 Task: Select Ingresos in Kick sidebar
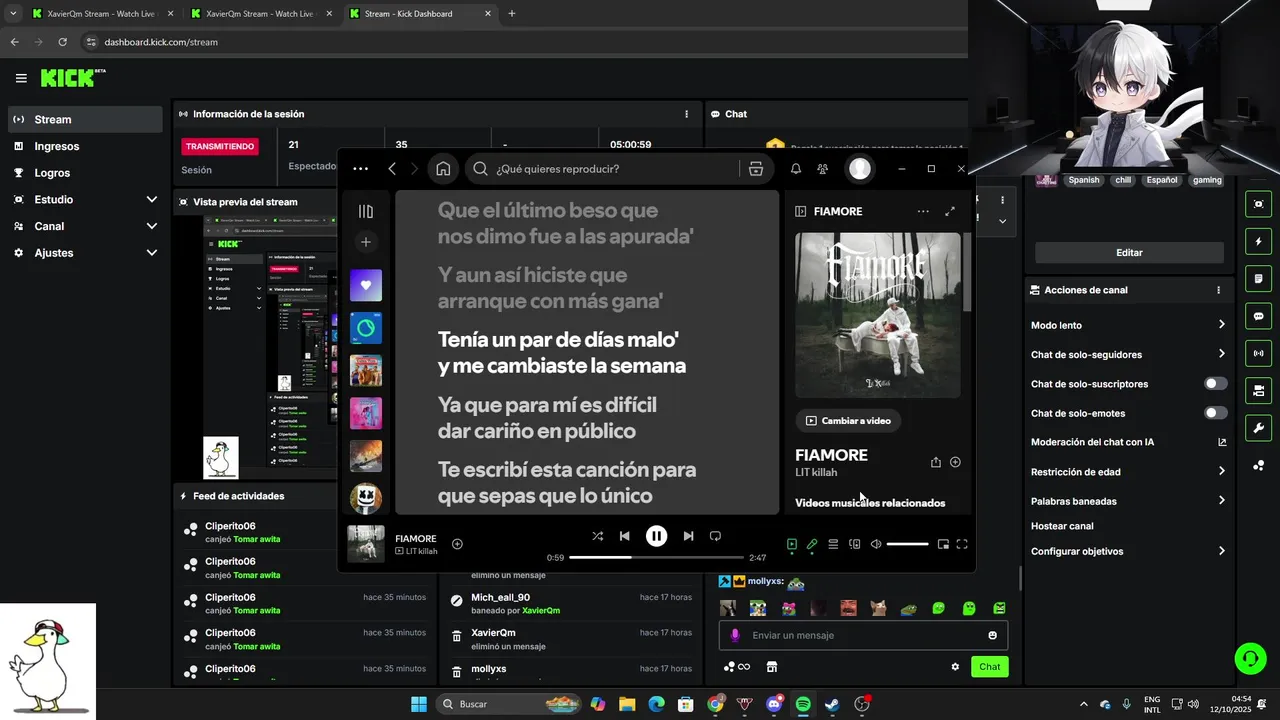(84, 146)
